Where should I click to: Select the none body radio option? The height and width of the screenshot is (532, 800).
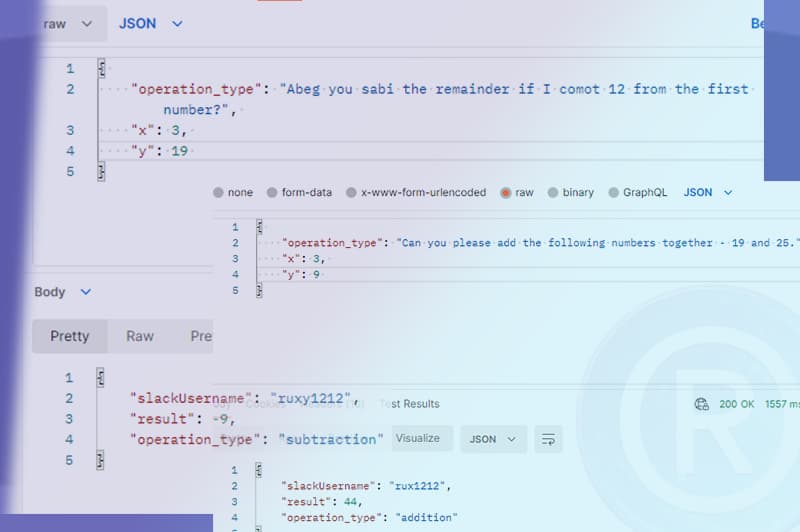coord(233,192)
